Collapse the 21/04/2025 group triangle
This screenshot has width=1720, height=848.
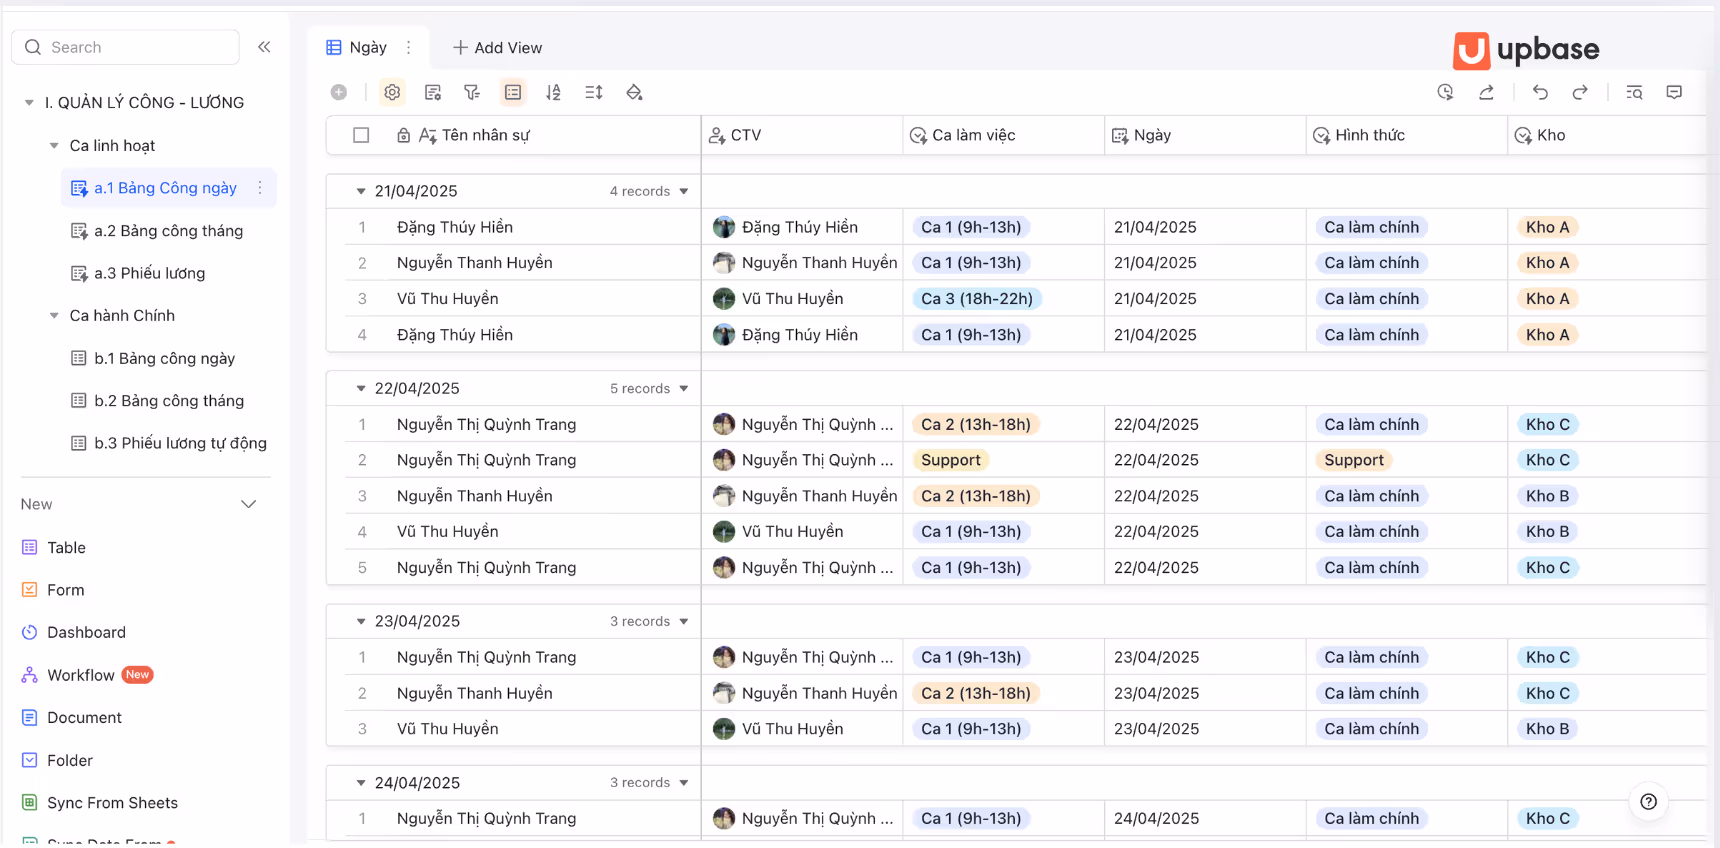coord(361,191)
